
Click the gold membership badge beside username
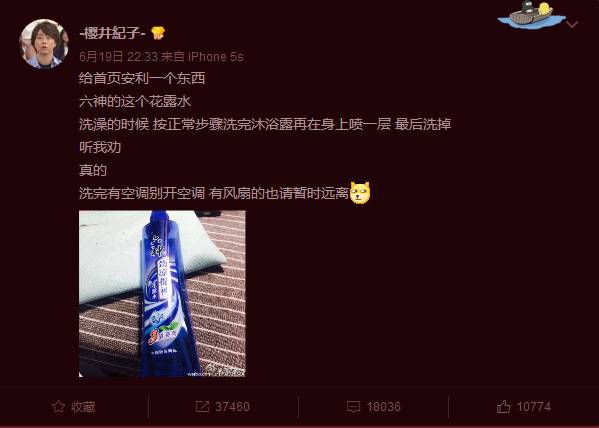(157, 33)
